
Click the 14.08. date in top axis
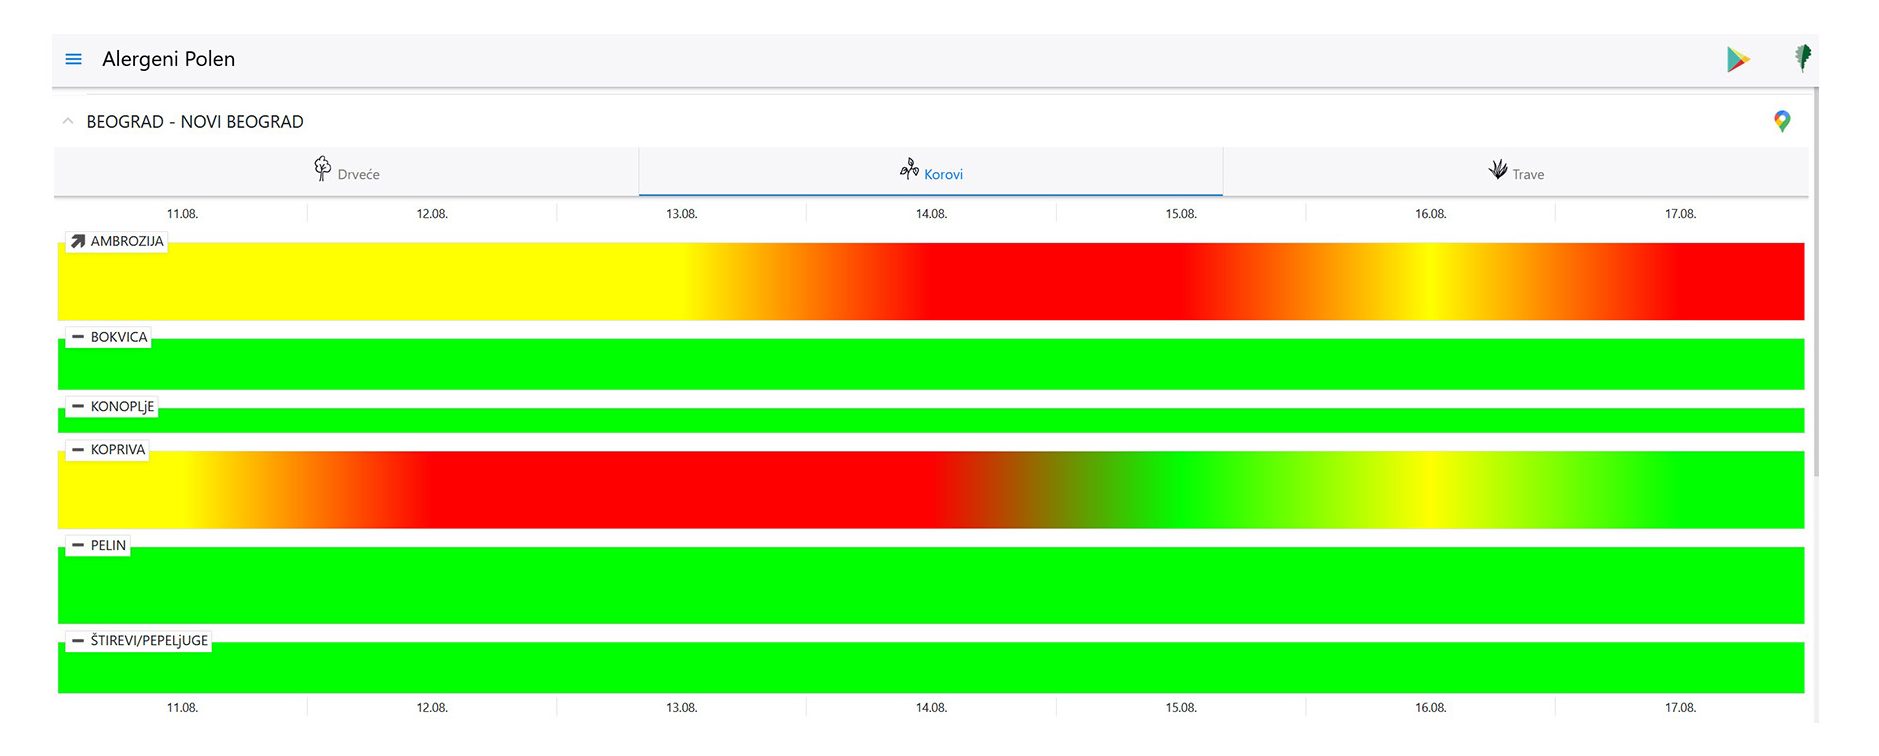click(x=931, y=214)
